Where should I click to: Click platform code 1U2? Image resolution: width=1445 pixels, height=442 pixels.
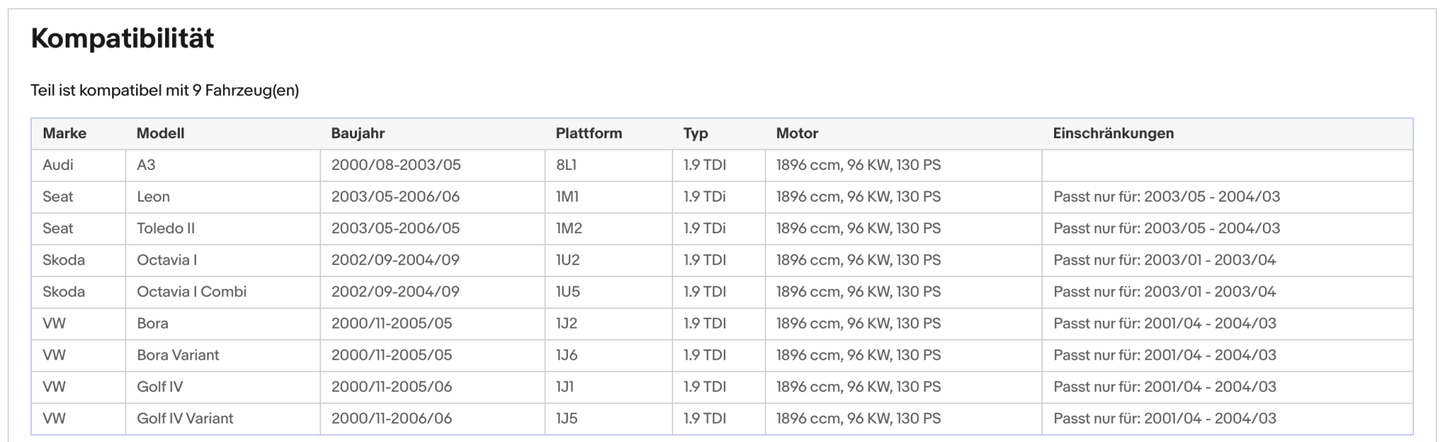(x=567, y=260)
